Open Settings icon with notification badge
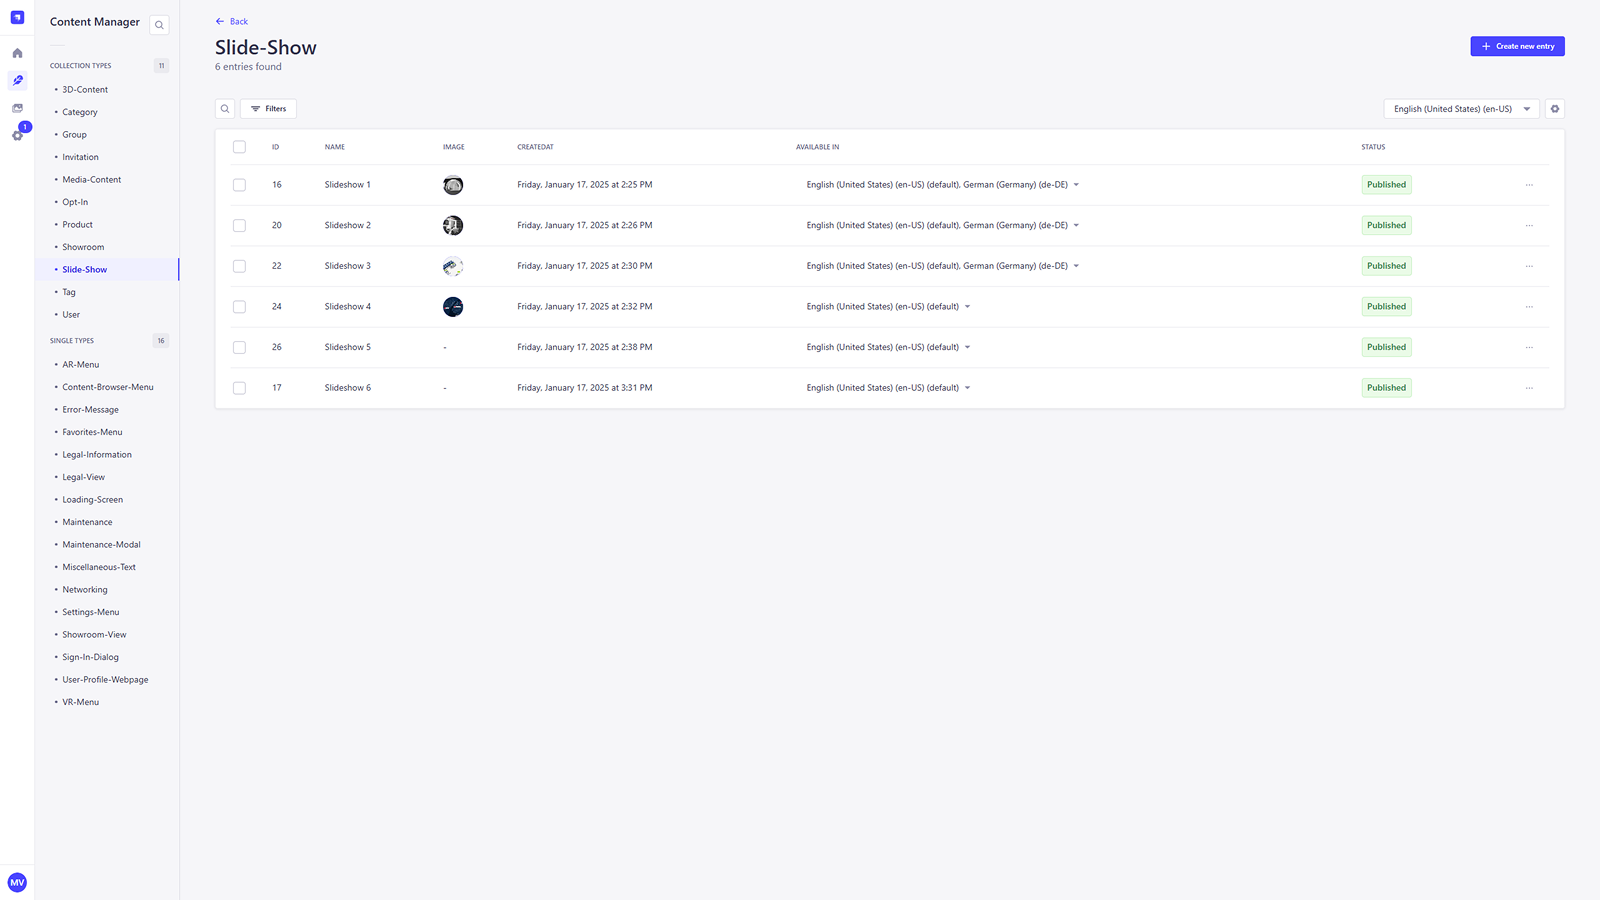The image size is (1600, 900). [17, 136]
